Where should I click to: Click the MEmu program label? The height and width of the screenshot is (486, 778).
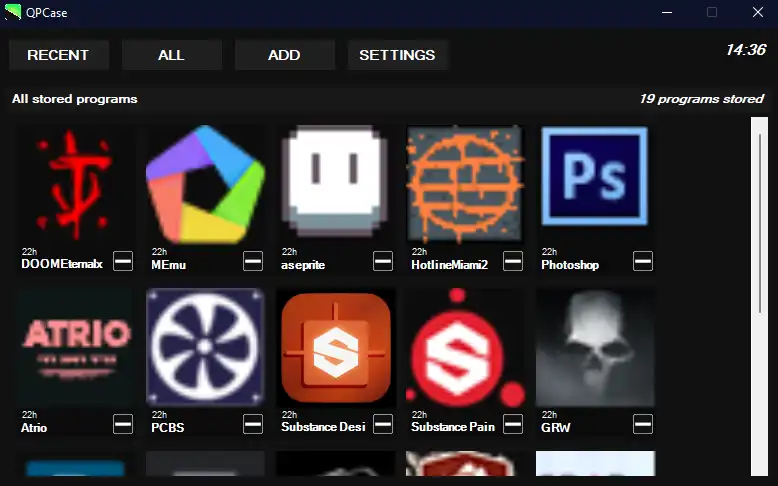pyautogui.click(x=169, y=265)
